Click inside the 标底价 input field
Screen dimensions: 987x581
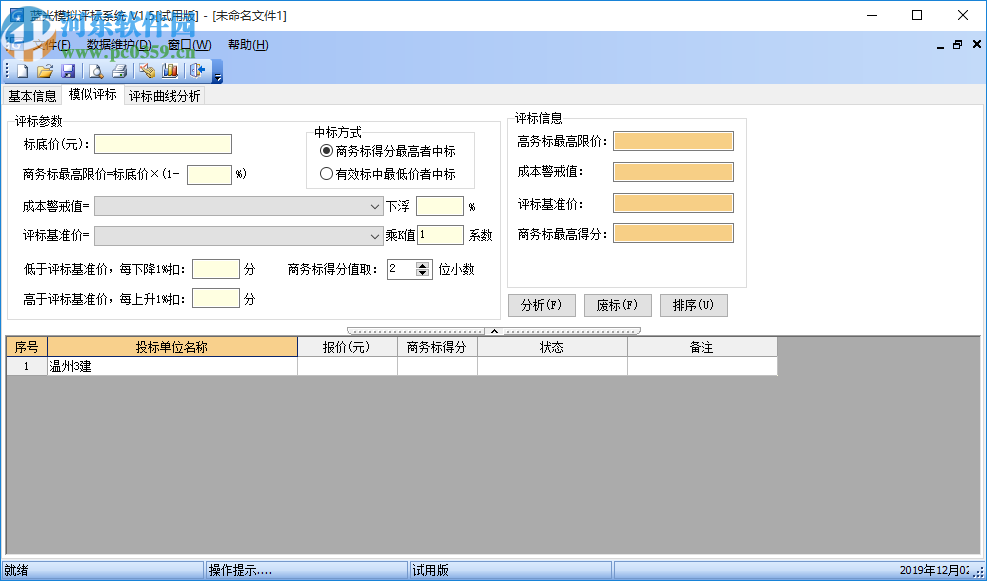coord(162,143)
